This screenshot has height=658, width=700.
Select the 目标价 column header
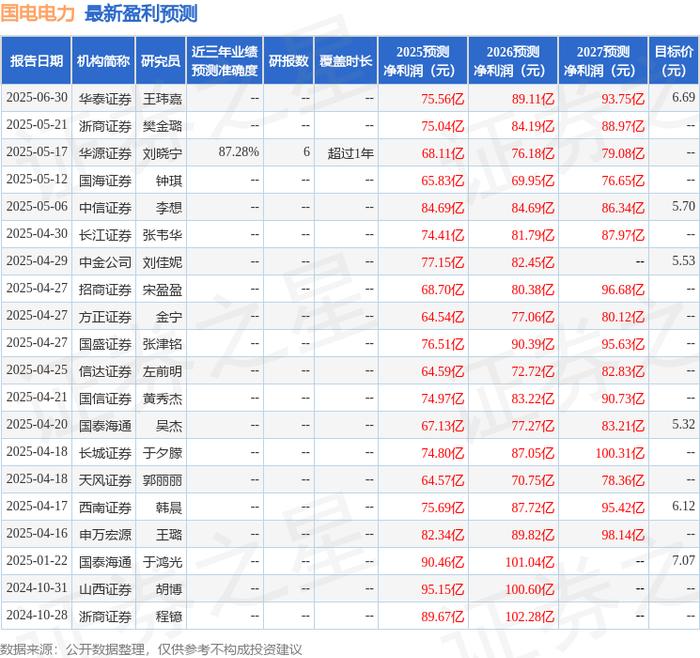pyautogui.click(x=674, y=61)
